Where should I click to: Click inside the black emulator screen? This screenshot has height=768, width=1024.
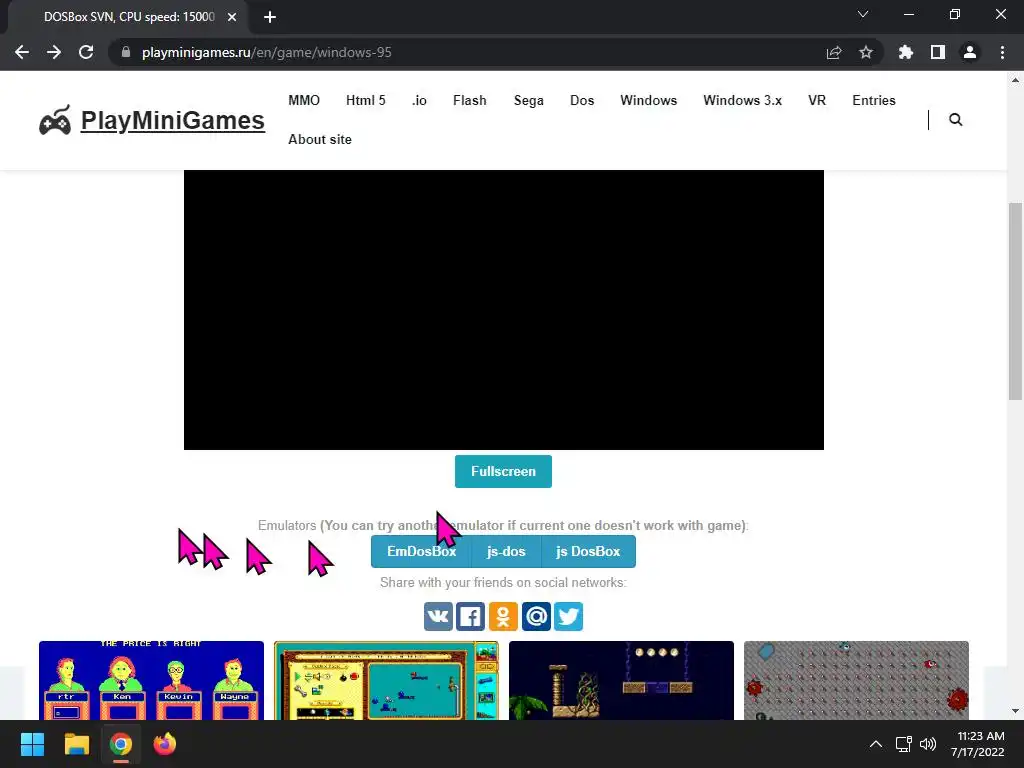pyautogui.click(x=504, y=310)
